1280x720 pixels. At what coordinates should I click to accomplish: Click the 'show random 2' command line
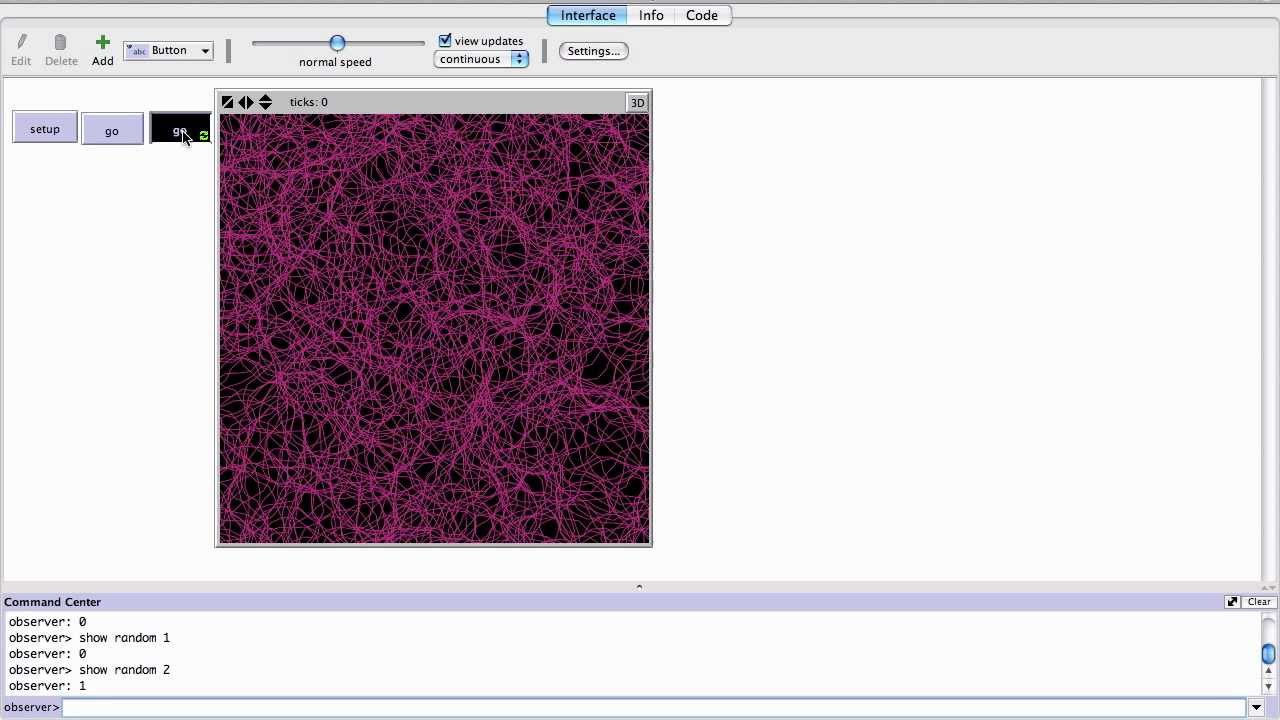coord(124,670)
